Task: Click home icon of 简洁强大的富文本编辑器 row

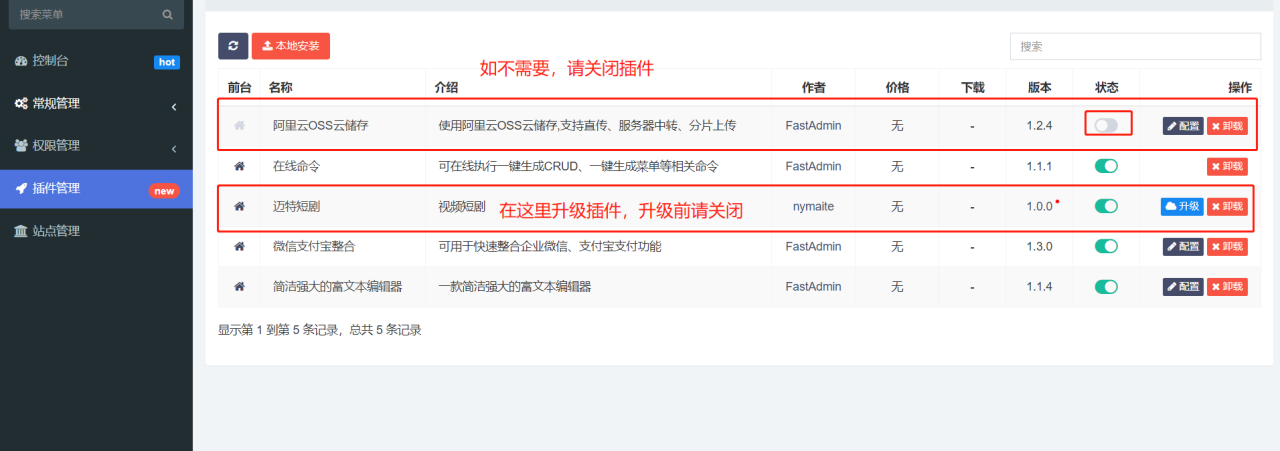Action: click(x=239, y=286)
